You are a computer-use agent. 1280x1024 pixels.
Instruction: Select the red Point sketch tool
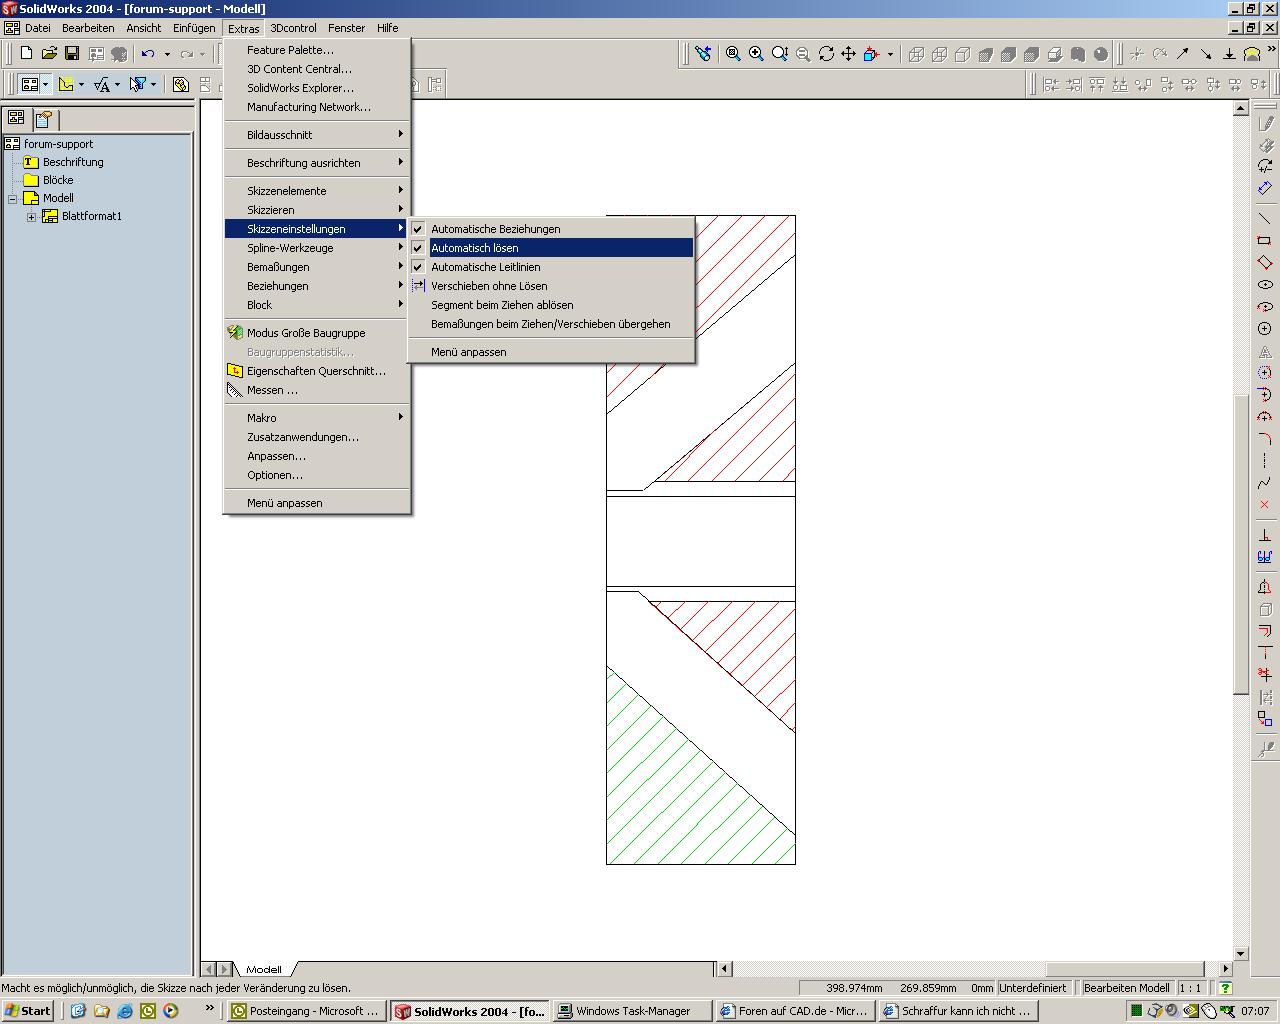pos(1265,504)
